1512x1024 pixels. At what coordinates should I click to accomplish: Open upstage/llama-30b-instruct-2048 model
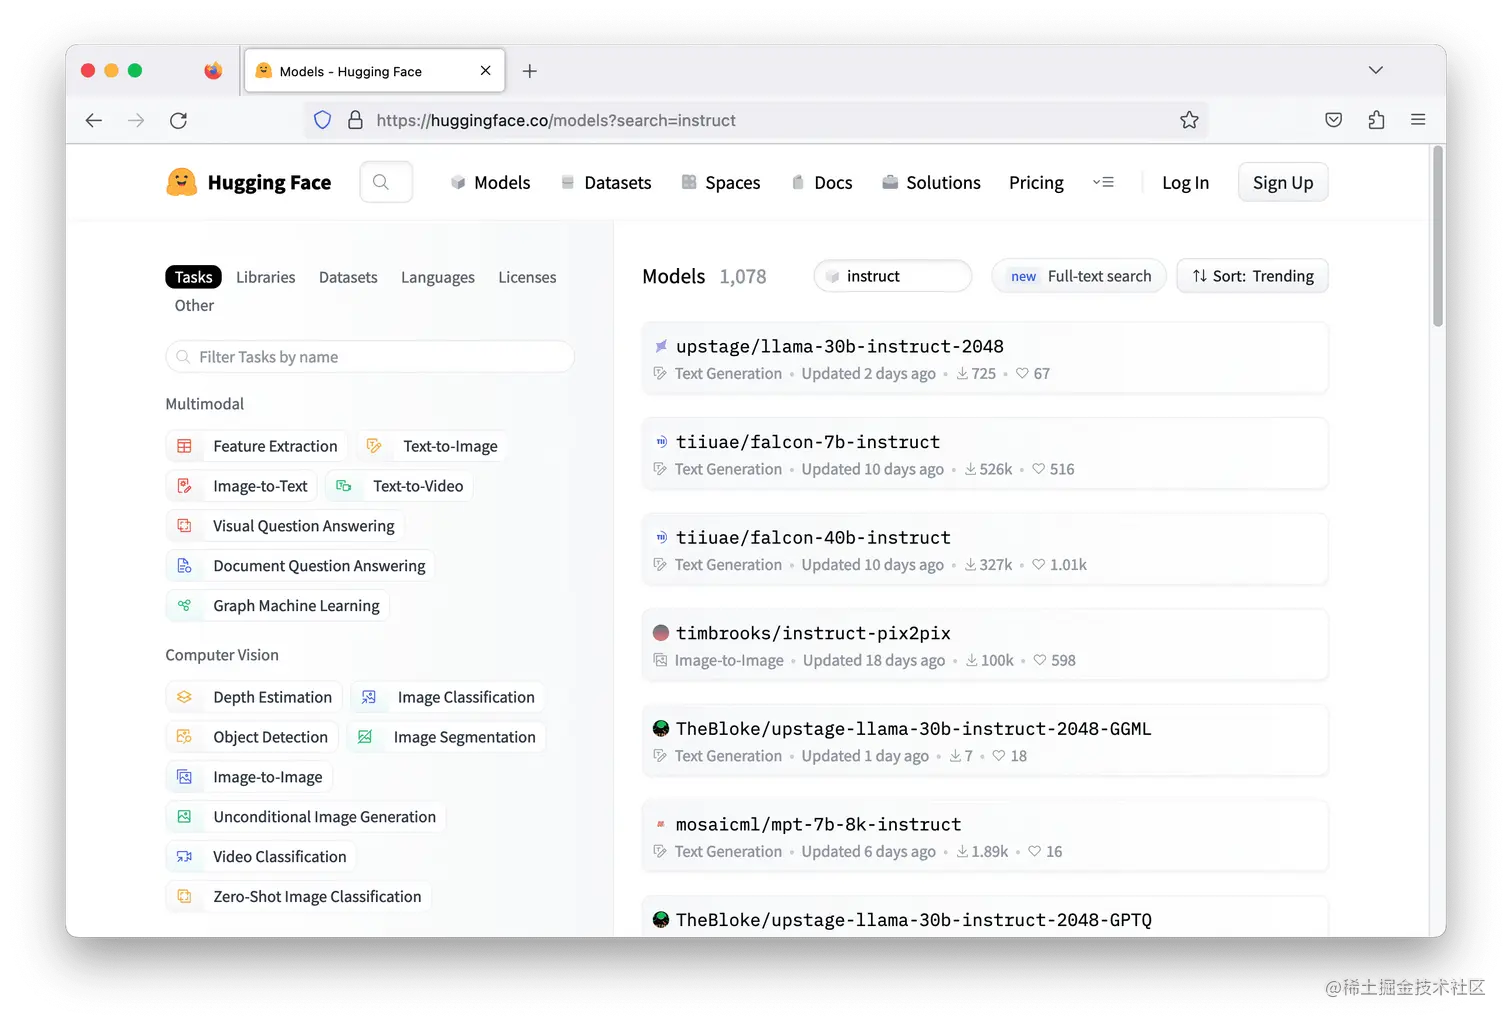[x=985, y=358]
